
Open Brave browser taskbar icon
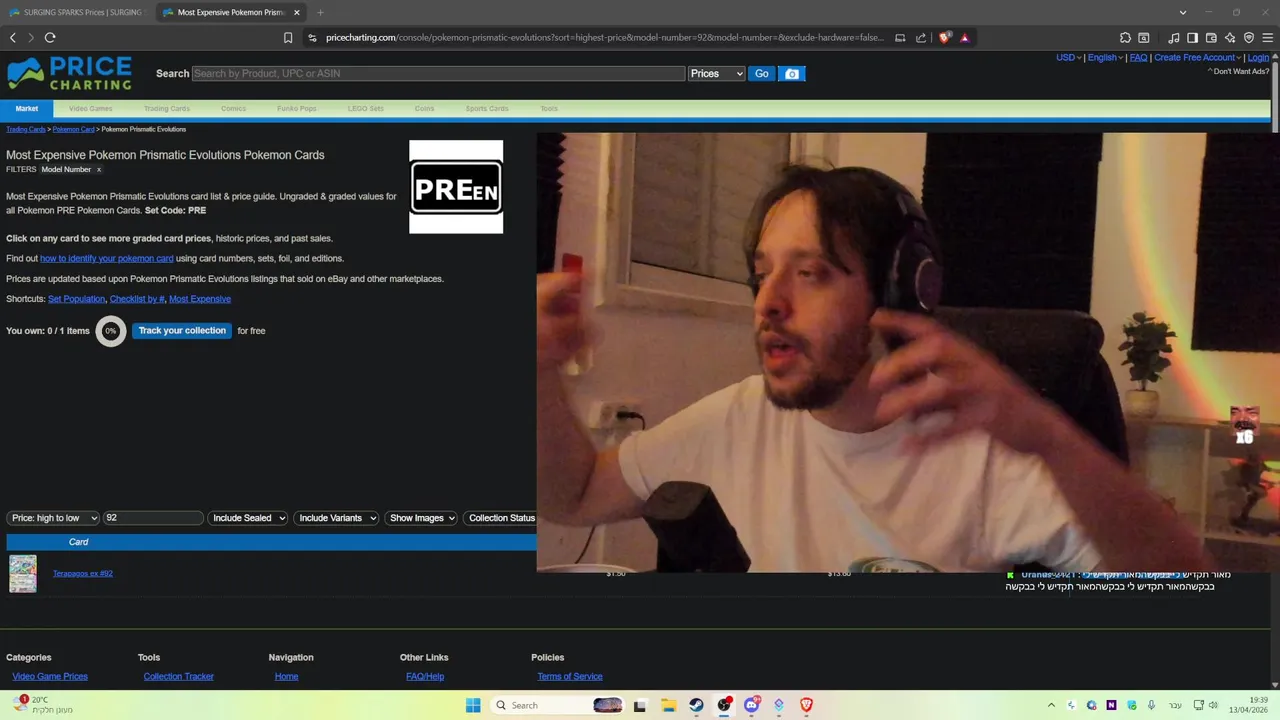806,705
